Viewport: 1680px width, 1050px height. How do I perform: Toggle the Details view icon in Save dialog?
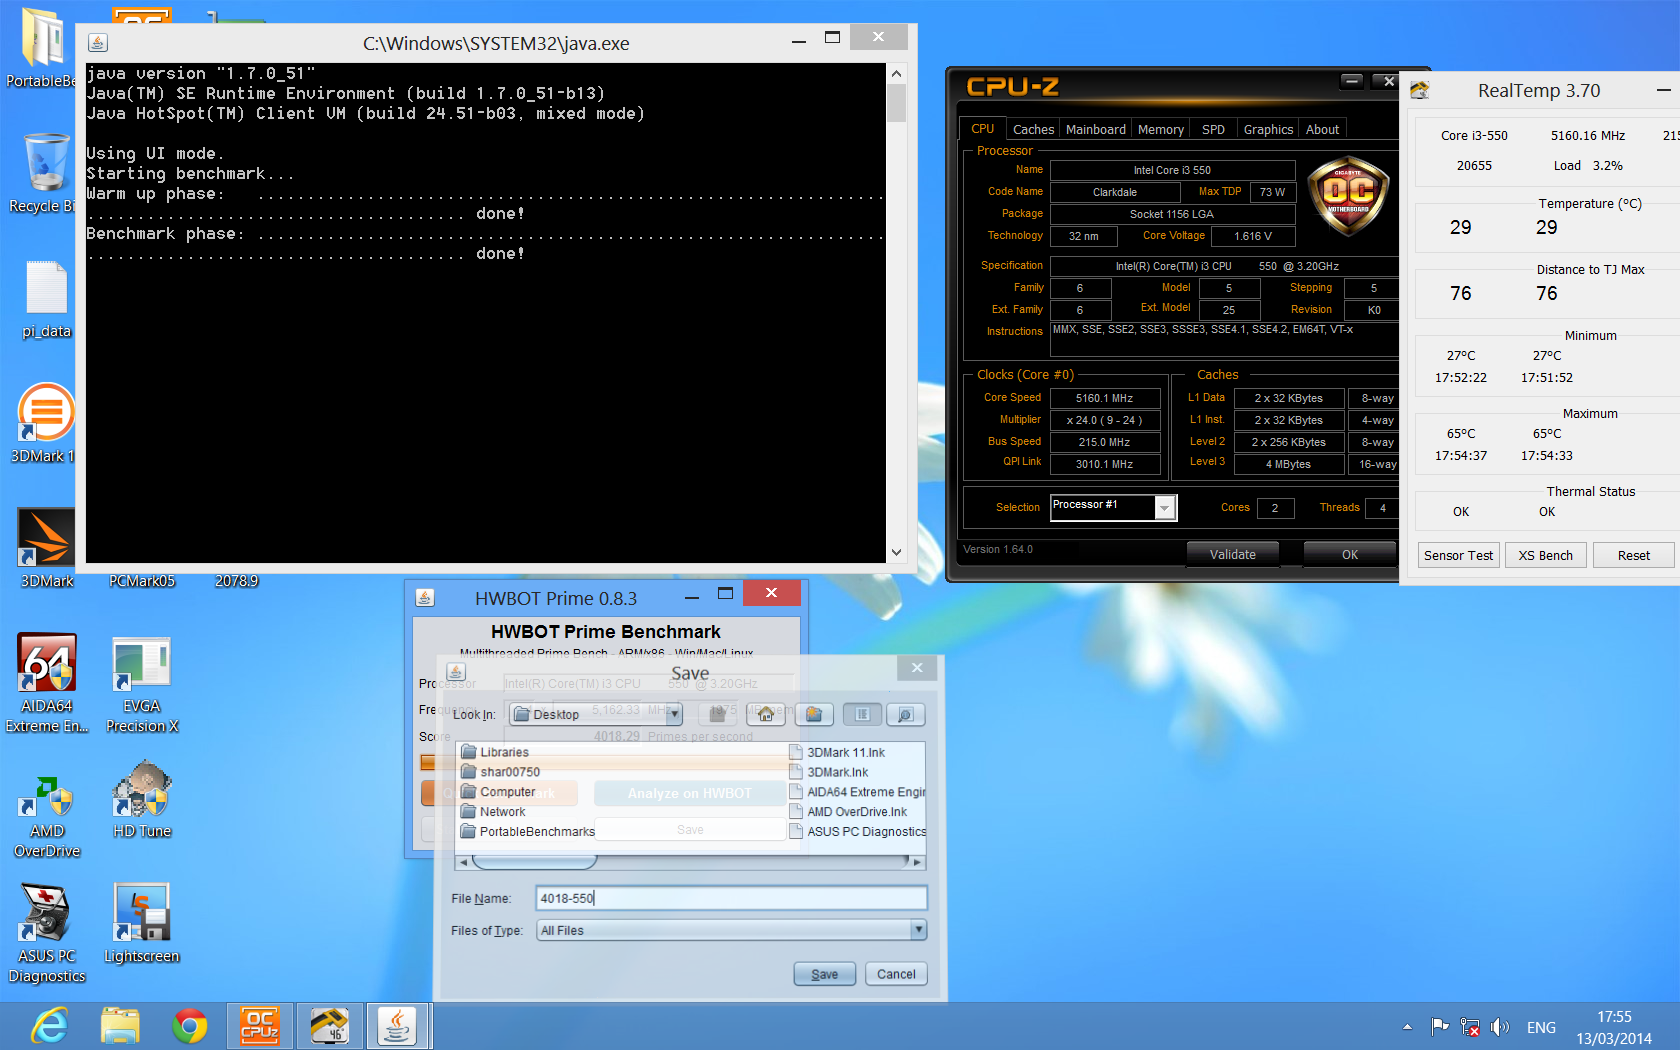pos(906,714)
